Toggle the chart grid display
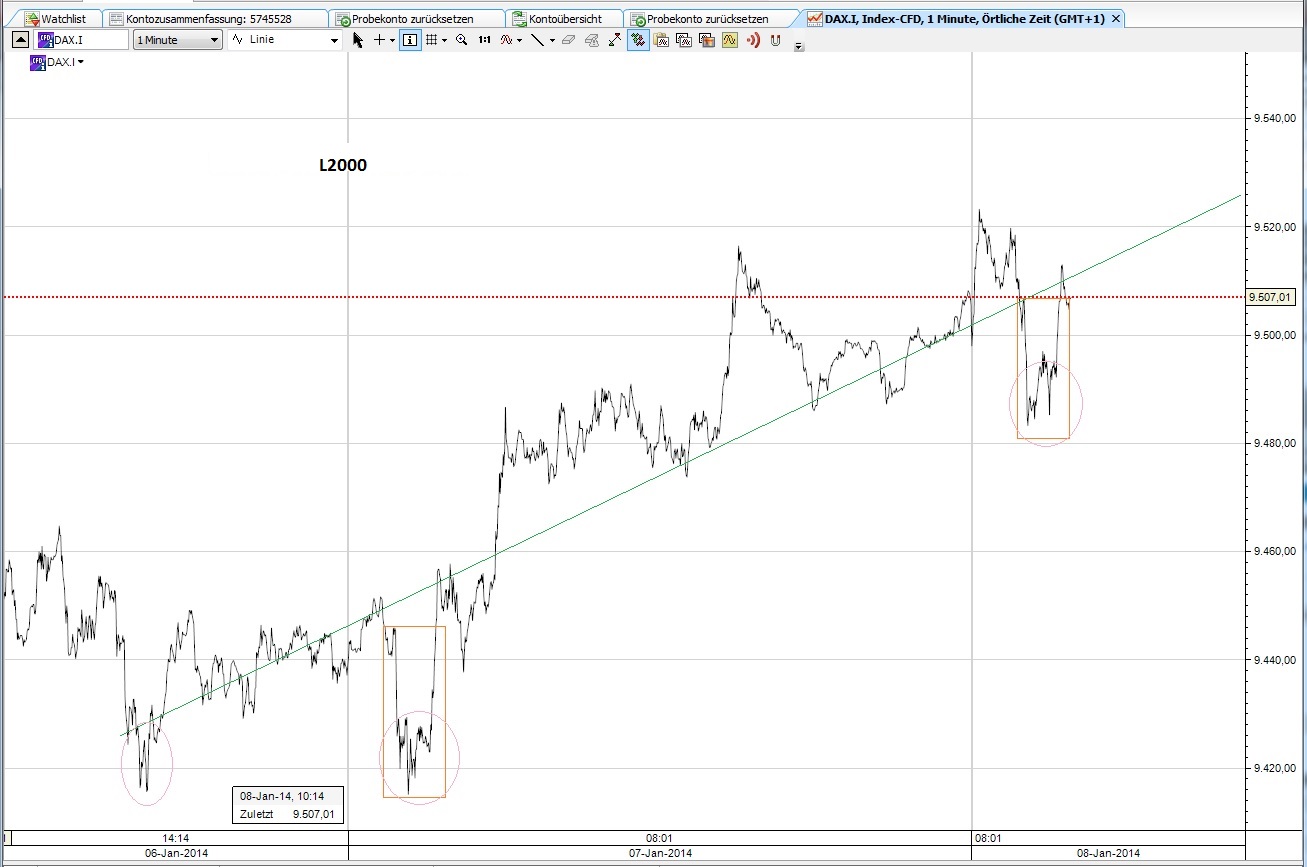Viewport: 1307px width, 867px height. tap(432, 40)
